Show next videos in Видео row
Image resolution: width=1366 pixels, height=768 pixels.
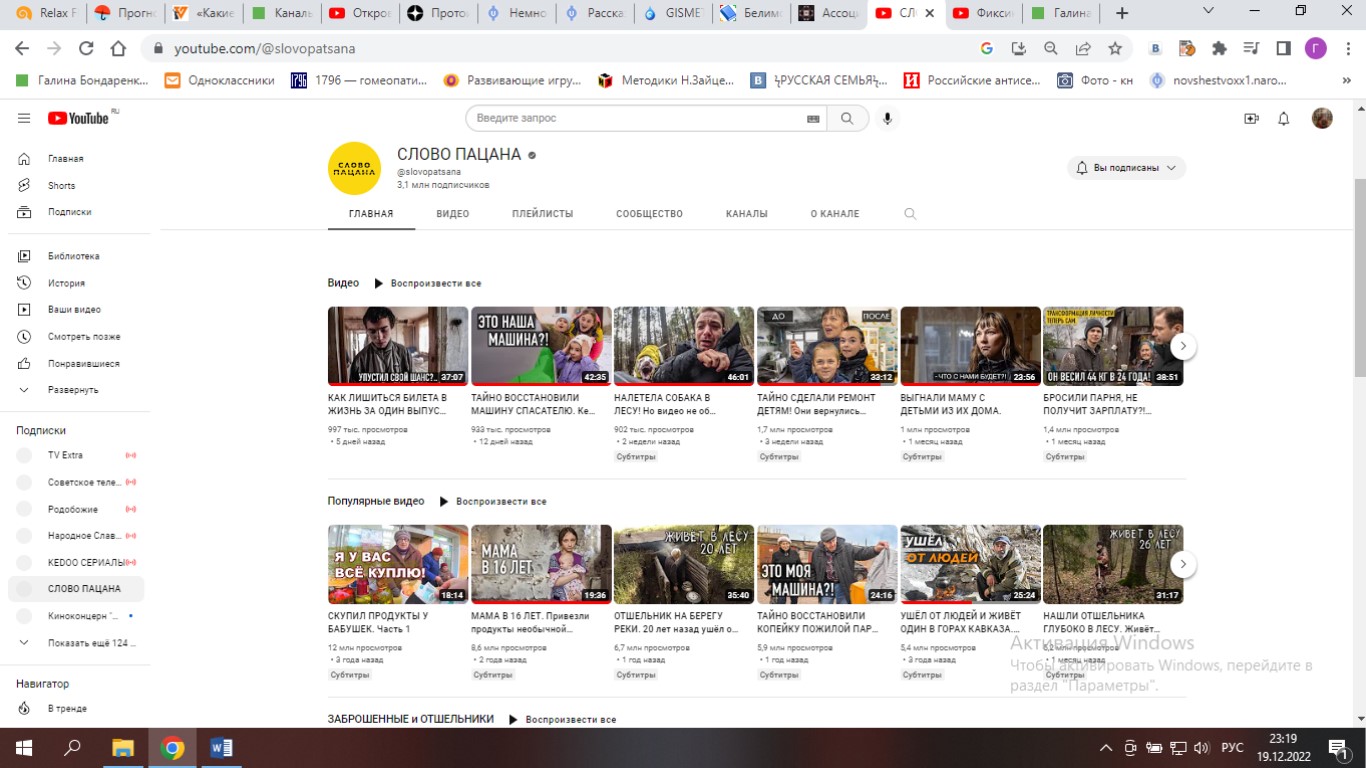(1183, 346)
